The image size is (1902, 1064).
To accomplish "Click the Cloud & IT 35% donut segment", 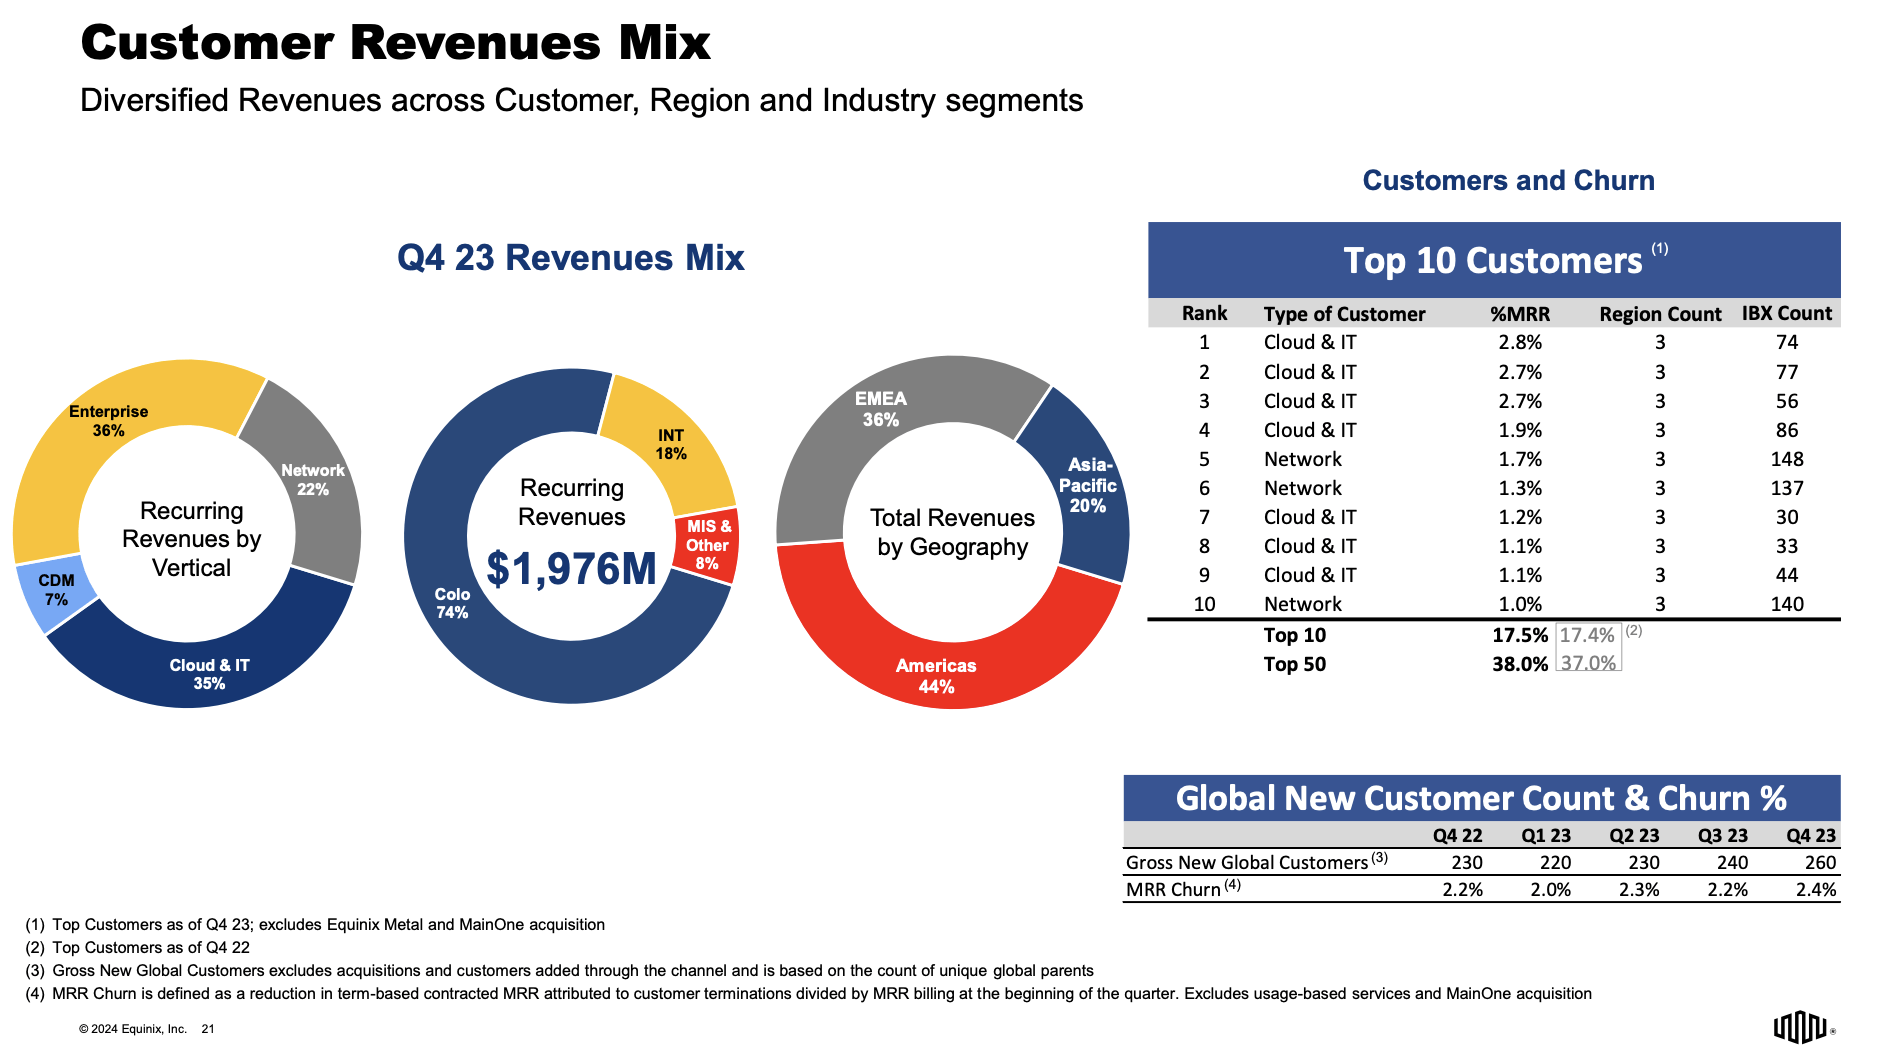I will click(209, 674).
